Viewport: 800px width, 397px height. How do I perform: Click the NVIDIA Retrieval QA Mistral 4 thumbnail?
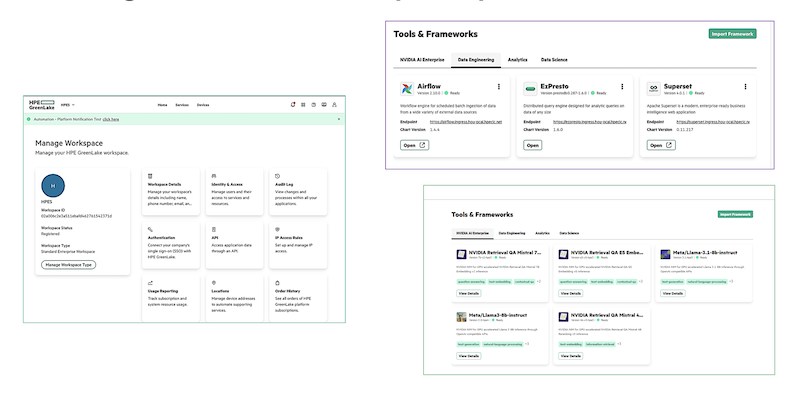pos(563,317)
